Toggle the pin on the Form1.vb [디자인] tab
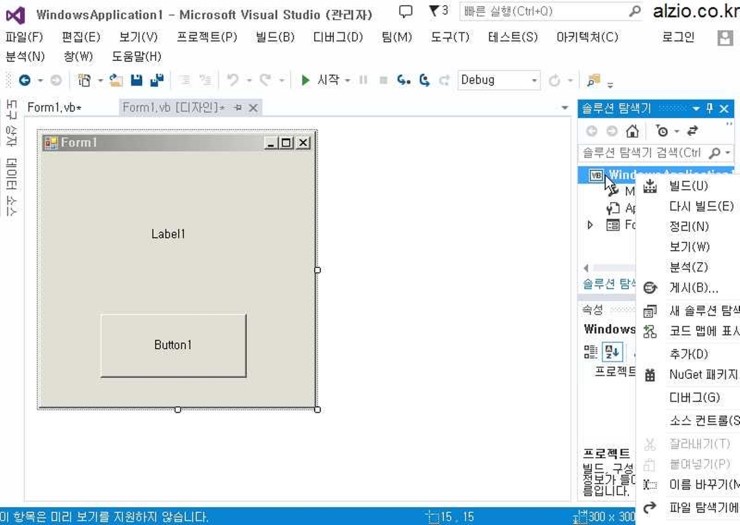This screenshot has height=525, width=740. [x=238, y=108]
